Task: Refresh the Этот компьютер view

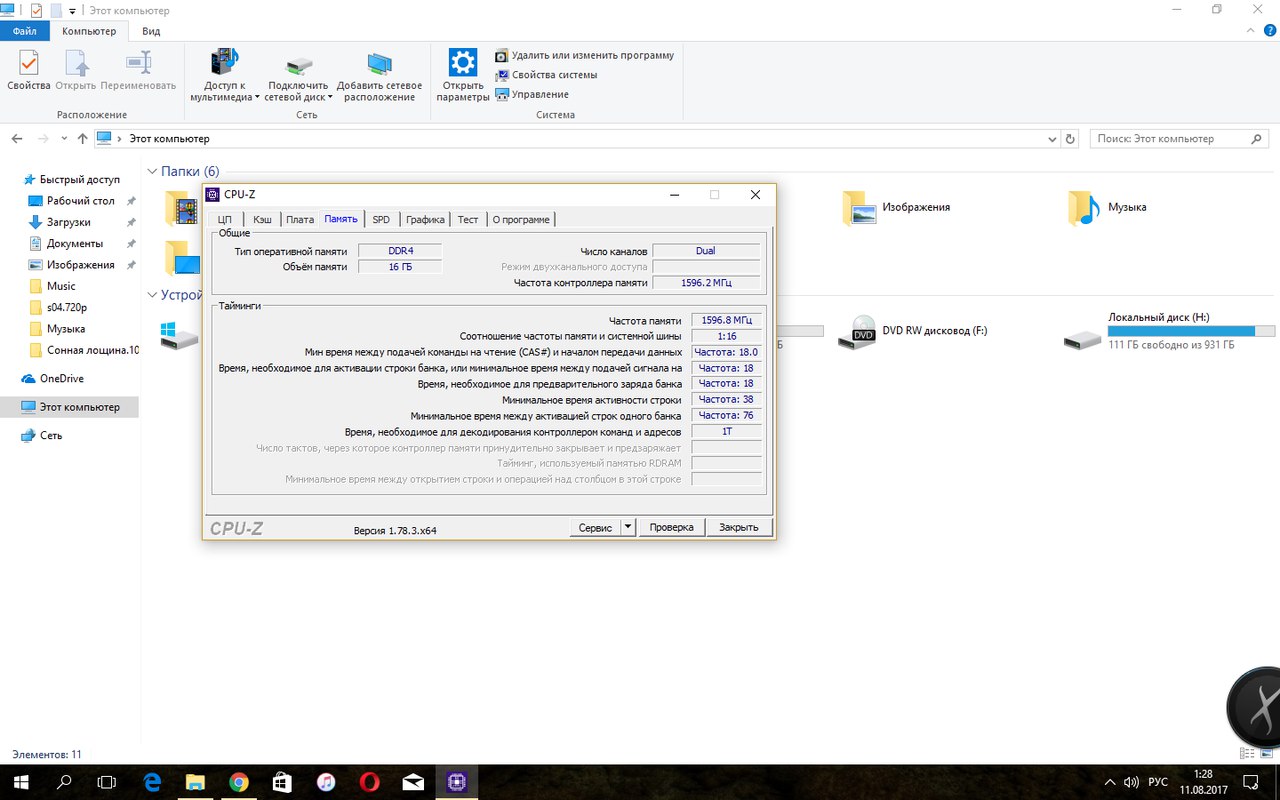Action: [x=1070, y=139]
